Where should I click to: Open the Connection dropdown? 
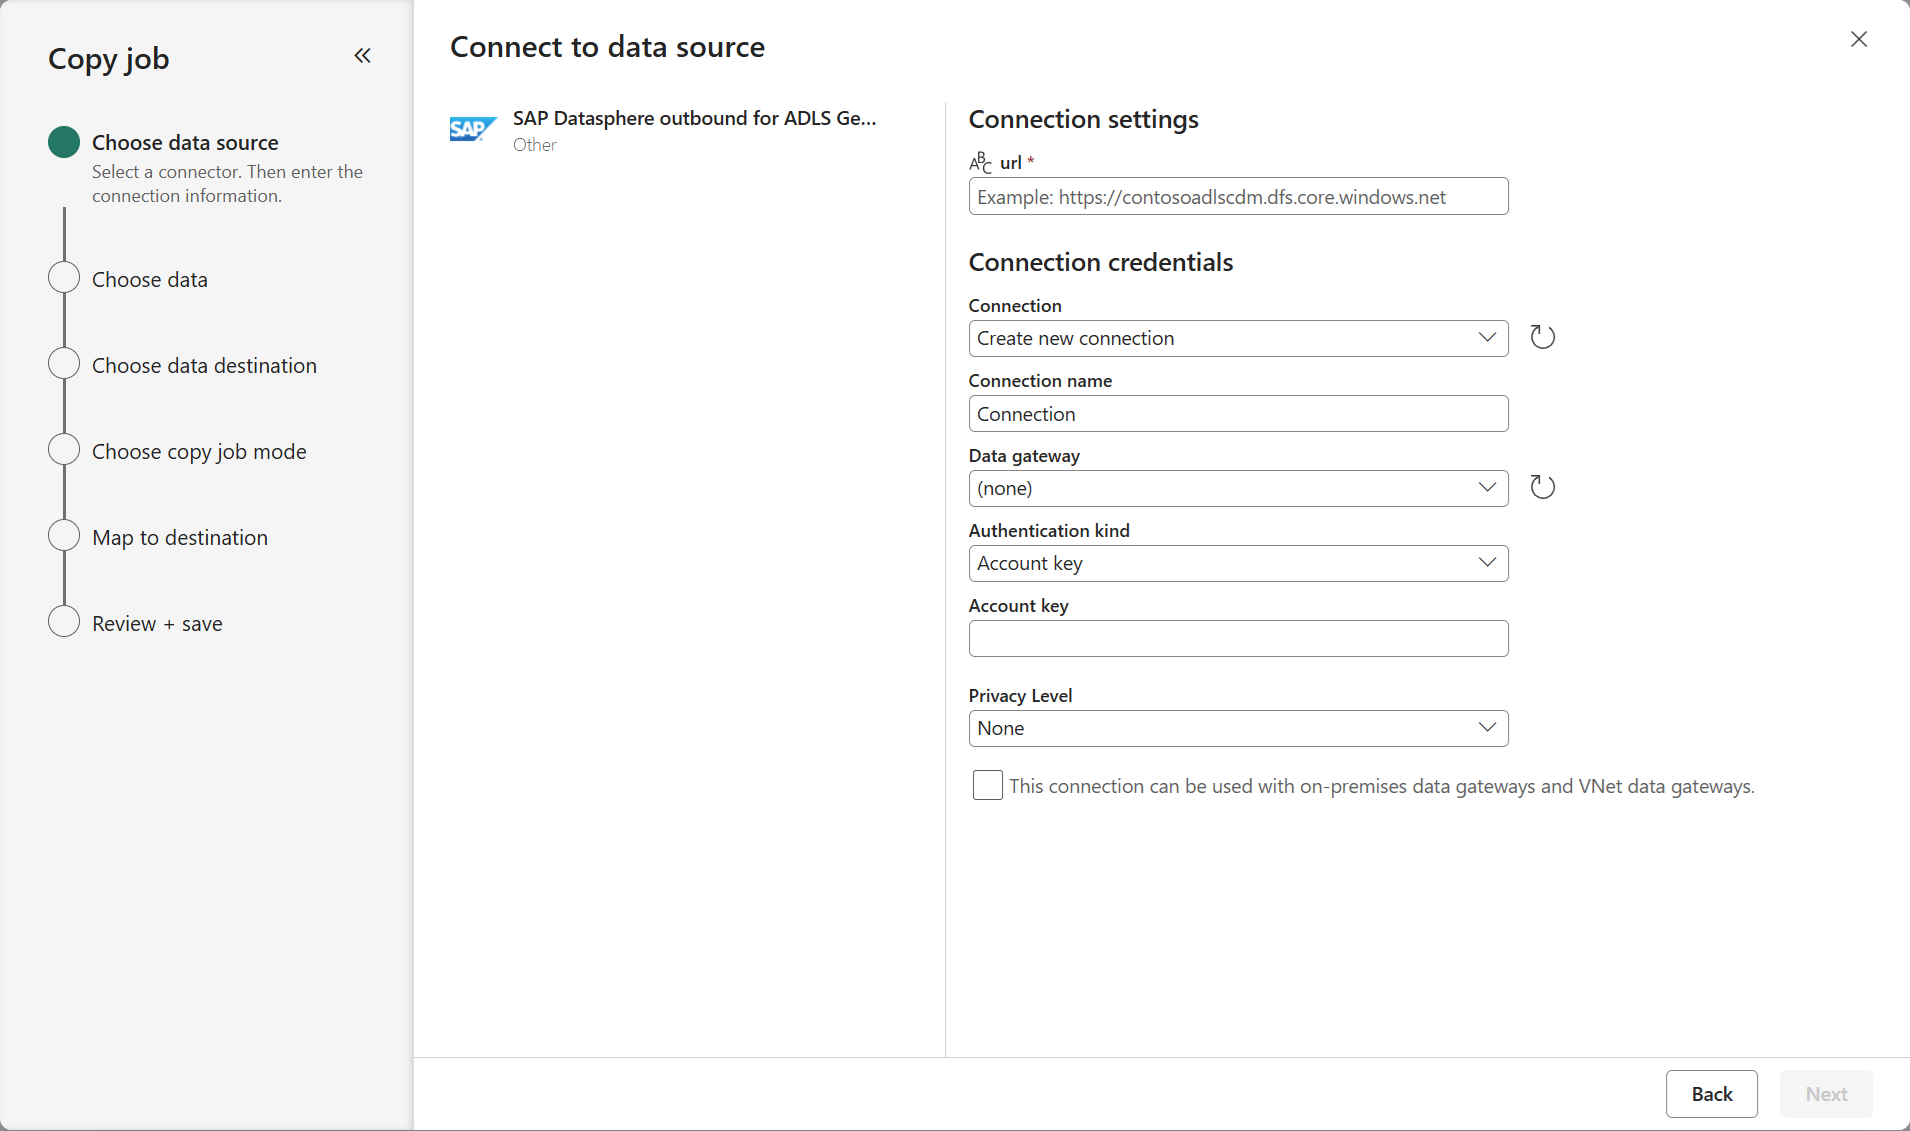pos(1237,338)
